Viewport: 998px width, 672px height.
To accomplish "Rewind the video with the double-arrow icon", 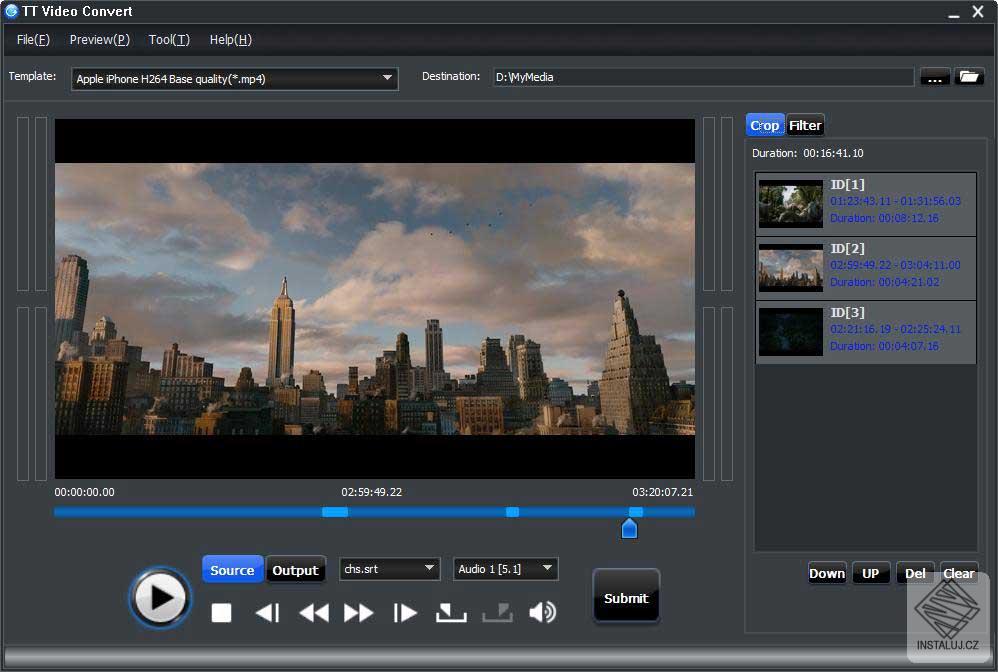I will pyautogui.click(x=313, y=613).
